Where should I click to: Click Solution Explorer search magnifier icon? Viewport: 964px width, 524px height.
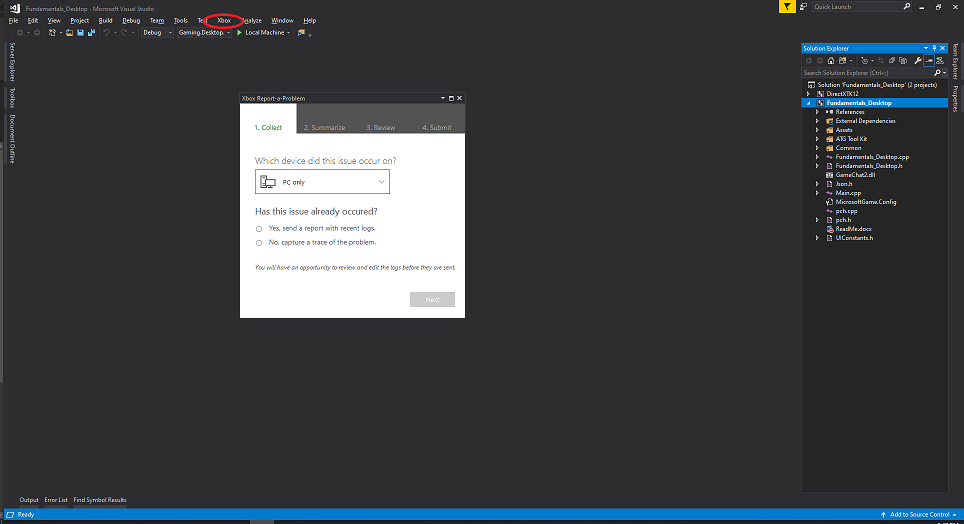(937, 73)
